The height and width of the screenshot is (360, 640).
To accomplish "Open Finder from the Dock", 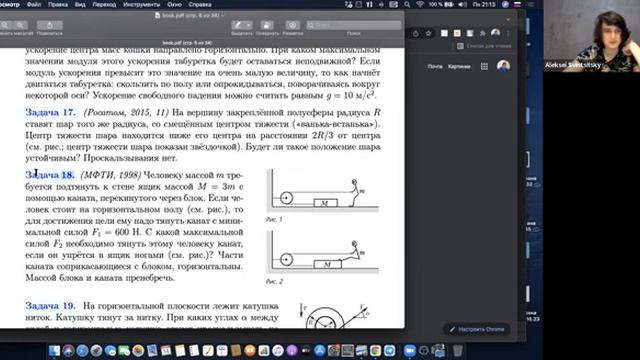I will (54, 351).
